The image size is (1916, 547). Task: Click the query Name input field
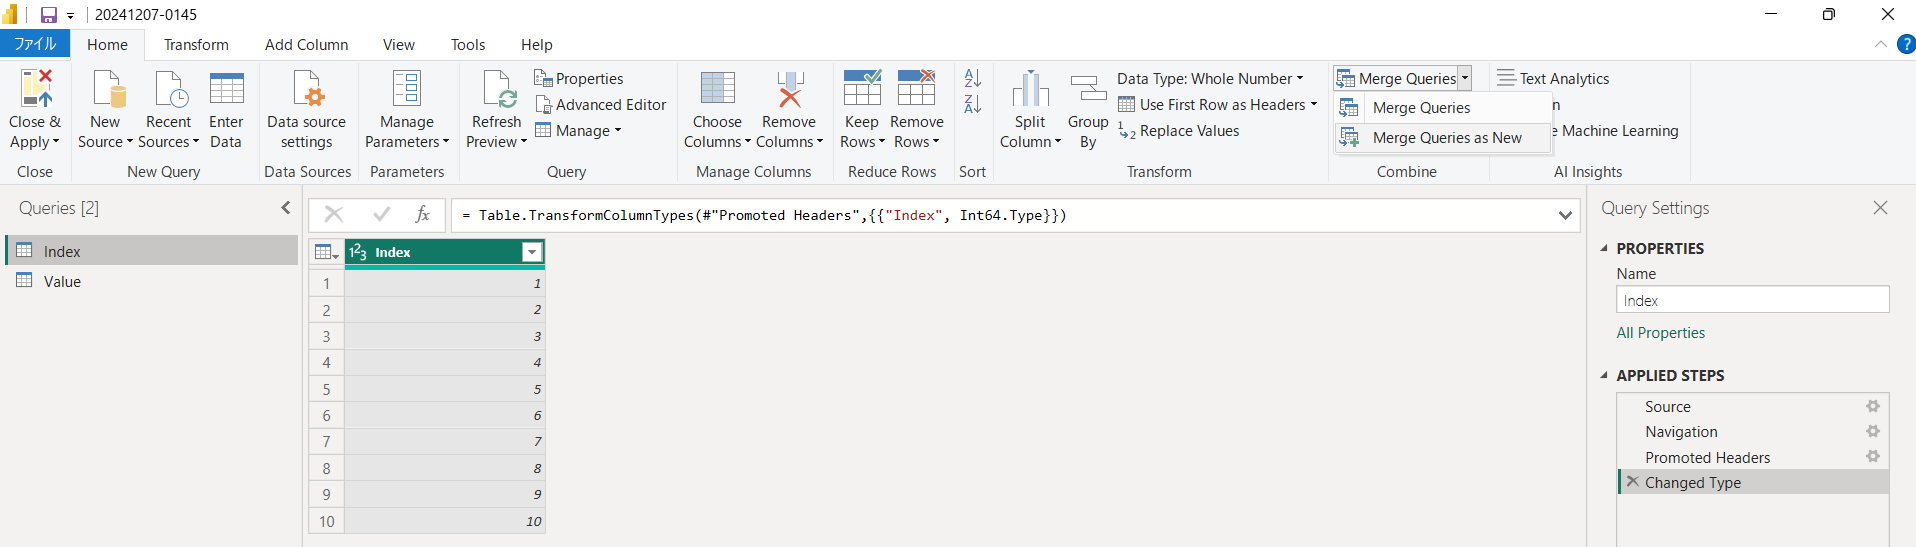click(x=1752, y=300)
